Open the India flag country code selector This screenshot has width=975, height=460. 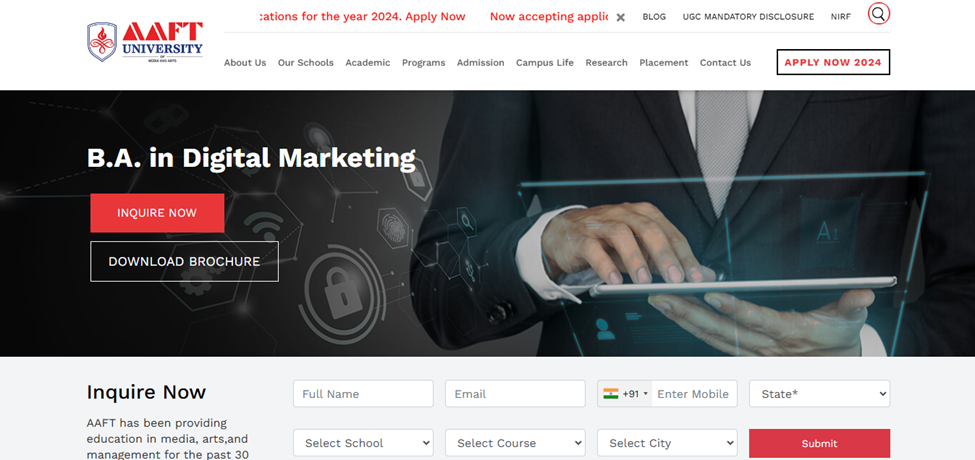tap(625, 393)
